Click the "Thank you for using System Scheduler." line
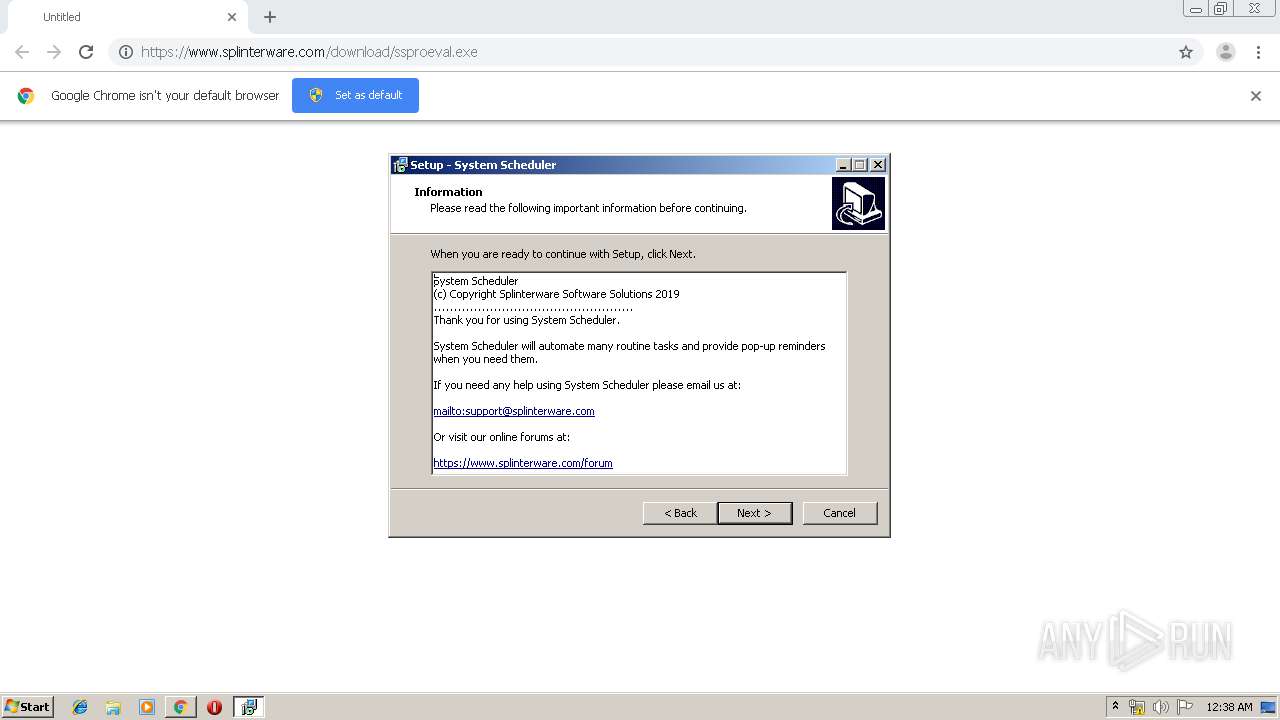Screen dimensions: 1280x720 tap(526, 320)
